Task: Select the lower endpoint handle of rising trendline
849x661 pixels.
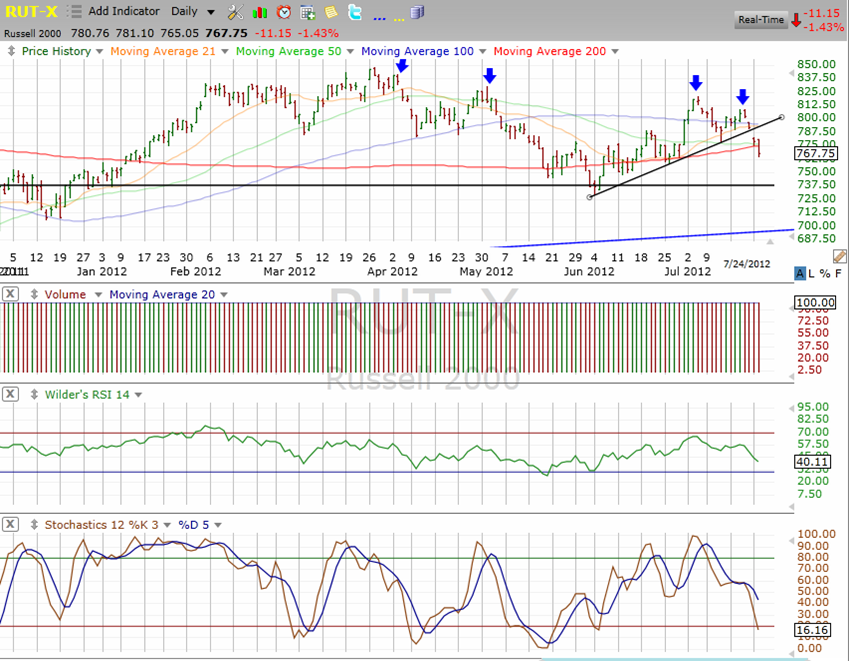Action: point(590,197)
